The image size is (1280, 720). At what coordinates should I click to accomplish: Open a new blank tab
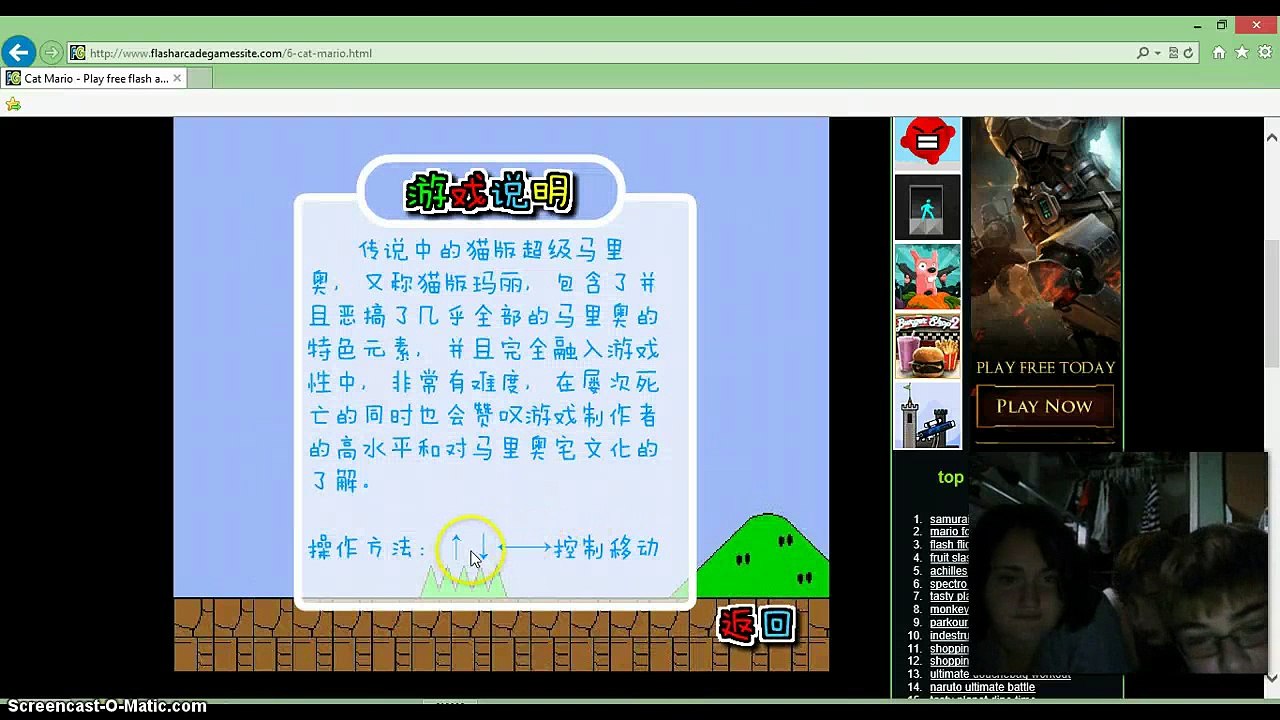[x=199, y=78]
